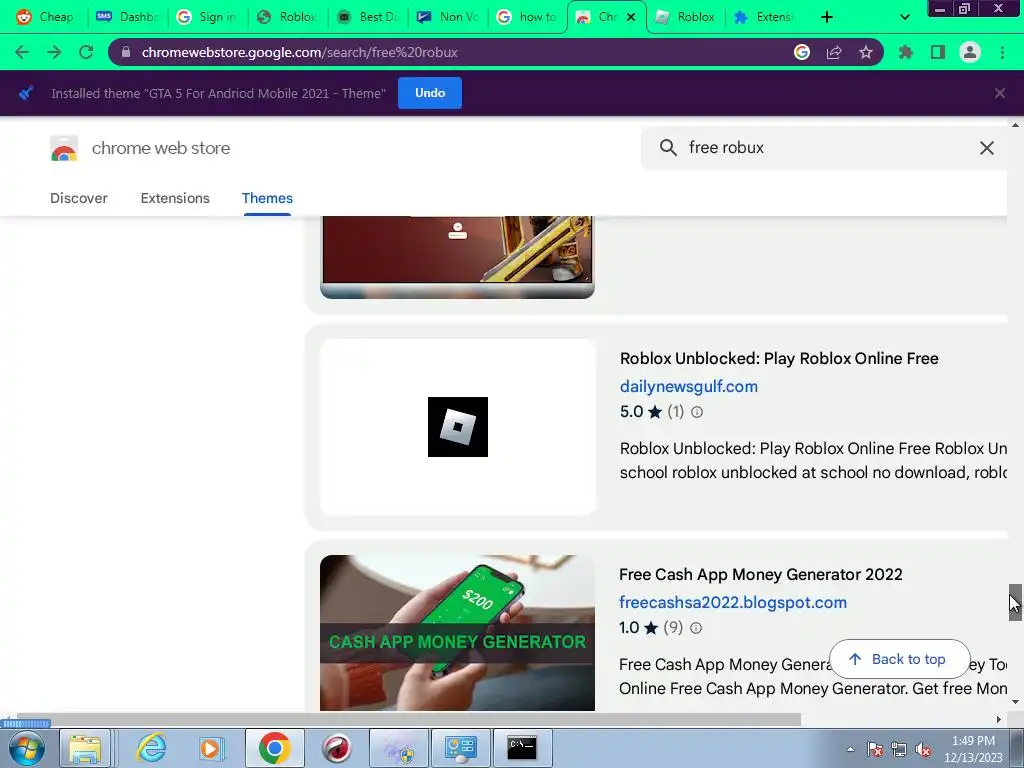The image size is (1024, 768).
Task: Open the Windows Start menu
Action: coord(27,748)
